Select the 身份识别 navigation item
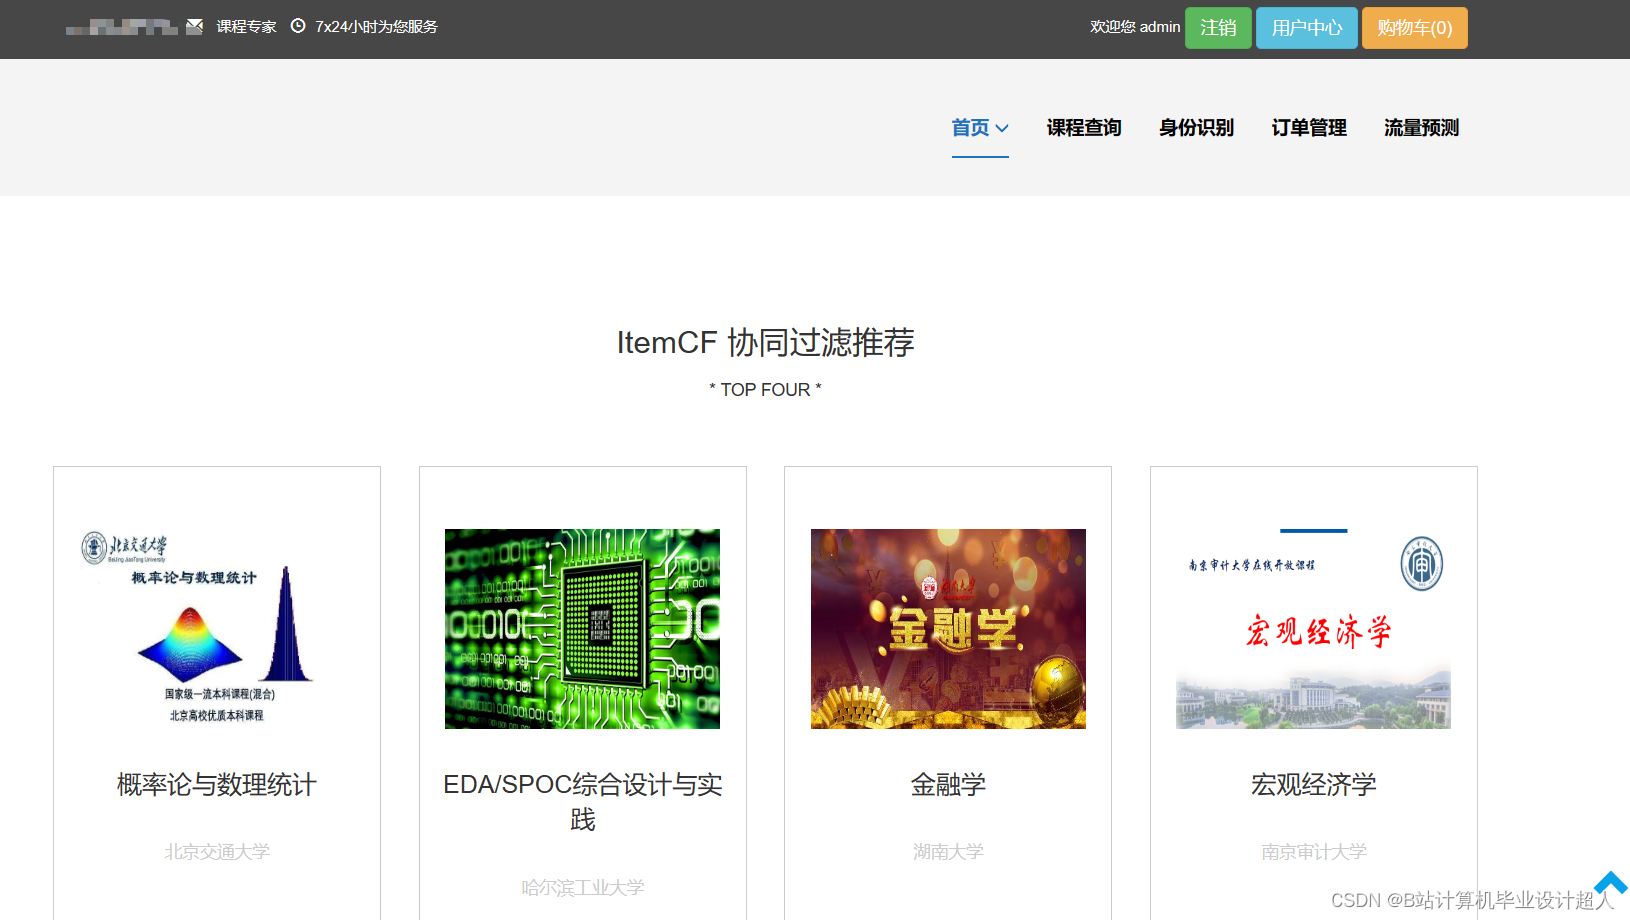Image resolution: width=1630 pixels, height=920 pixels. [x=1196, y=128]
